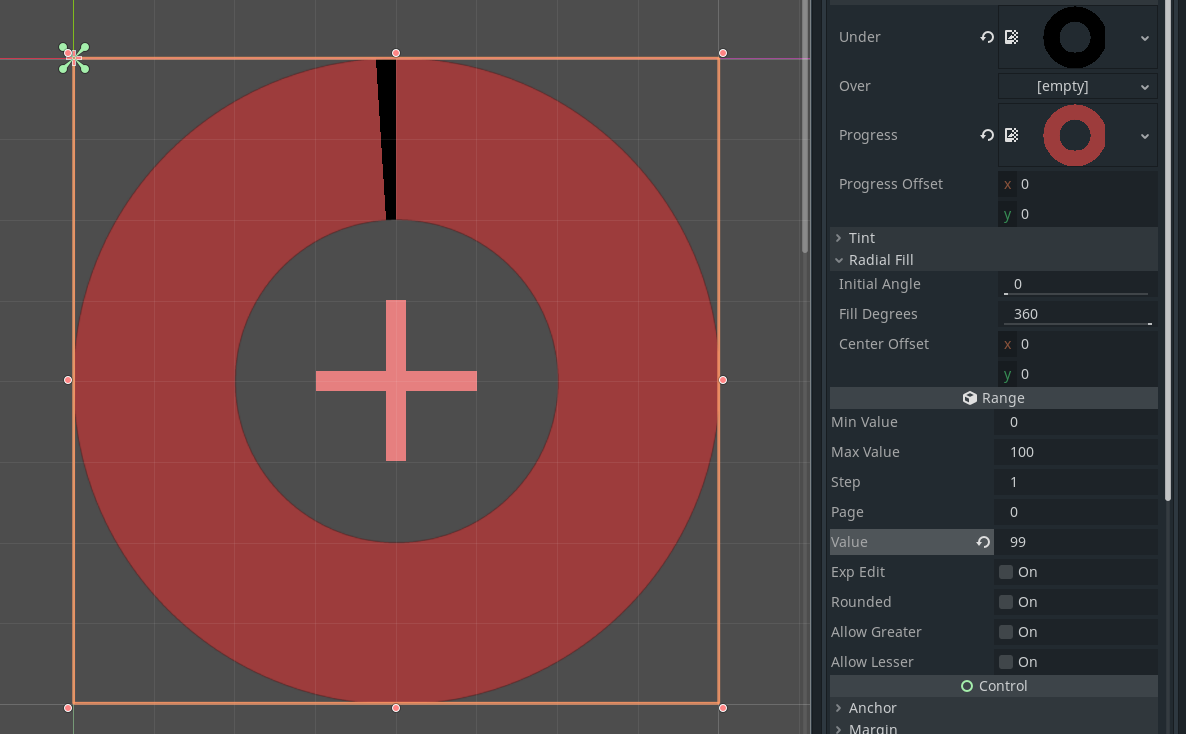Click the revert arrow on the Value property
Viewport: 1186px width, 734px height.
point(982,541)
